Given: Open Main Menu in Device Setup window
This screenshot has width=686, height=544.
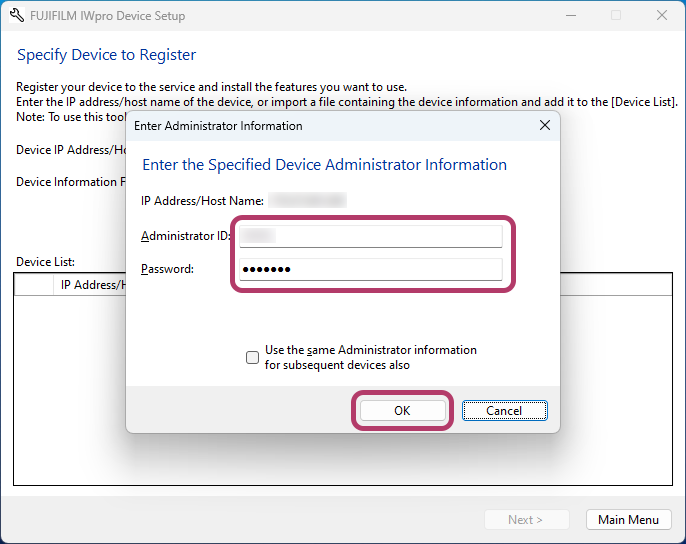Looking at the screenshot, I should (x=628, y=519).
